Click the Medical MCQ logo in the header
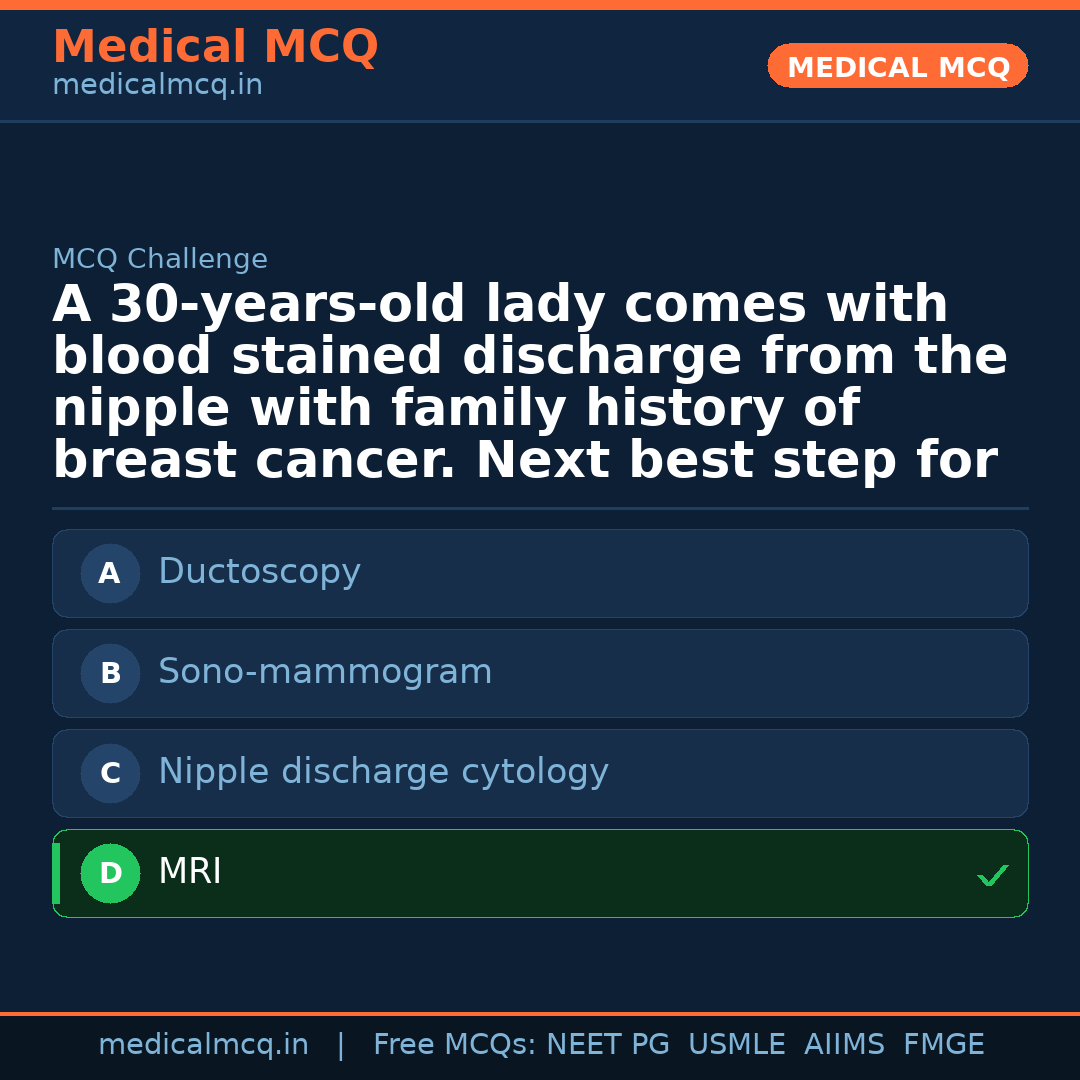This screenshot has width=1080, height=1080. pos(215,47)
